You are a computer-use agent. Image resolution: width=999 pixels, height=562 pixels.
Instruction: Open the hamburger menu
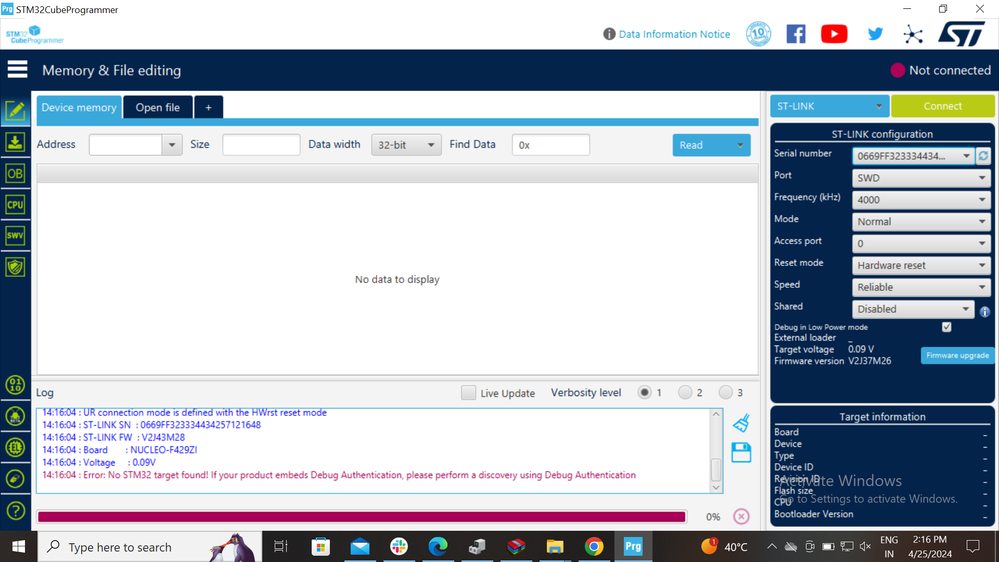(17, 69)
